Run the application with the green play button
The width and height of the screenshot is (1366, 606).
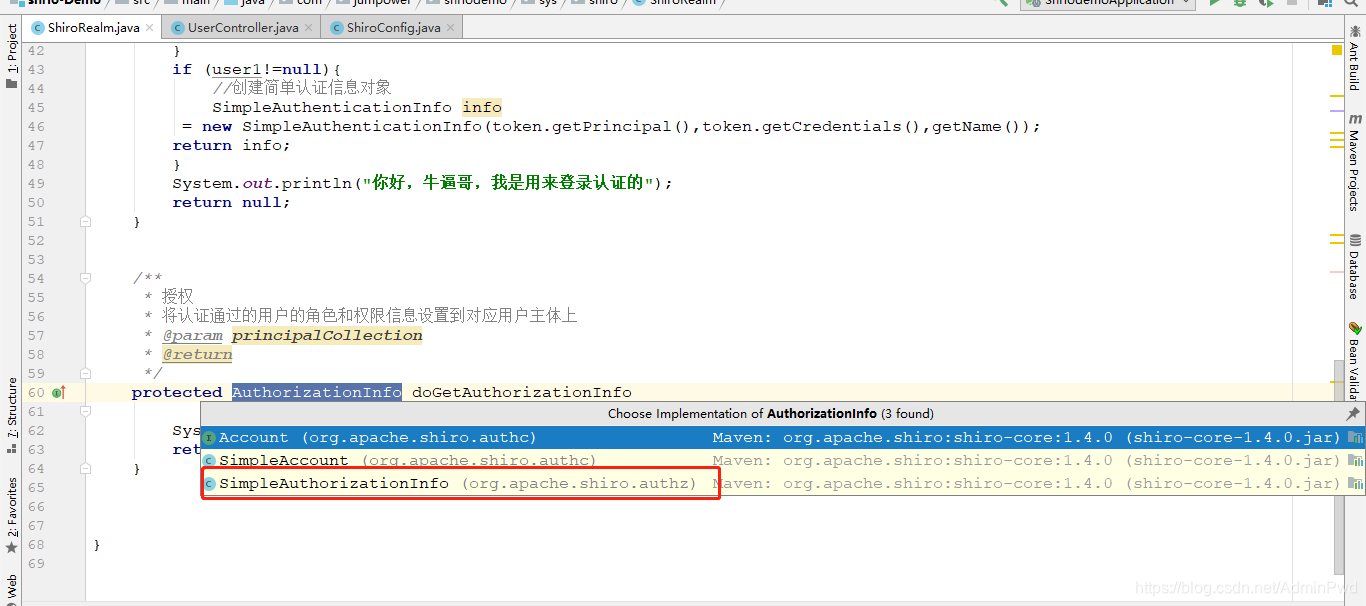pos(1215,4)
